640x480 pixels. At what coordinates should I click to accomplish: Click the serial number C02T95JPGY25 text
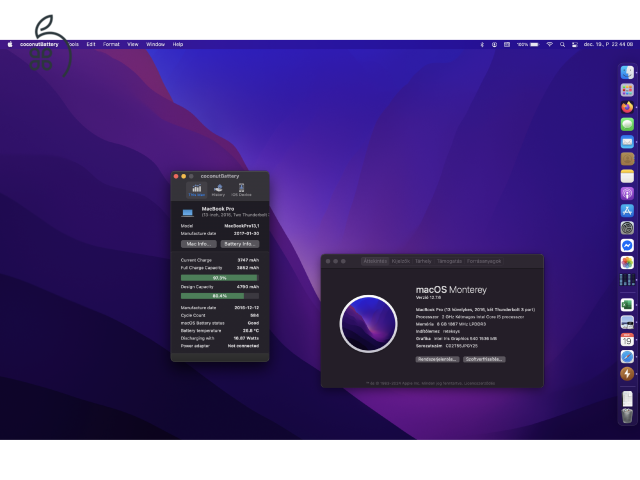(x=462, y=346)
